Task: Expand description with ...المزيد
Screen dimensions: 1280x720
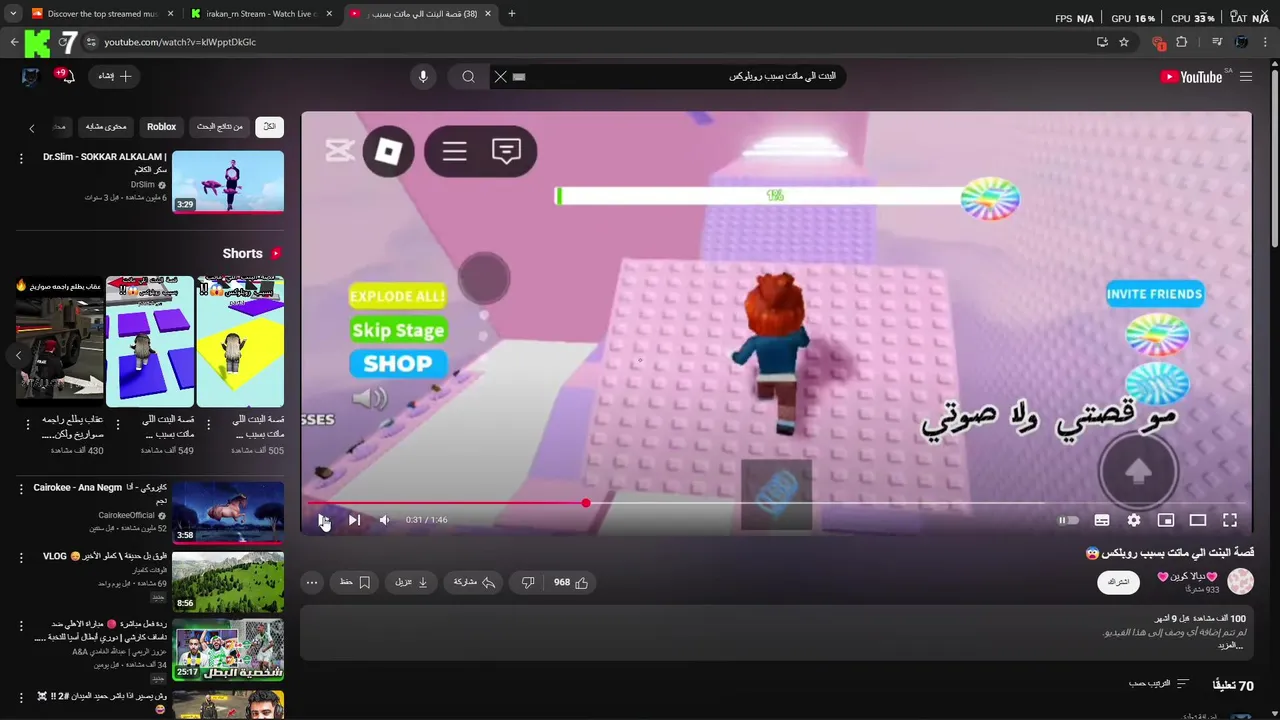Action: pyautogui.click(x=1231, y=645)
